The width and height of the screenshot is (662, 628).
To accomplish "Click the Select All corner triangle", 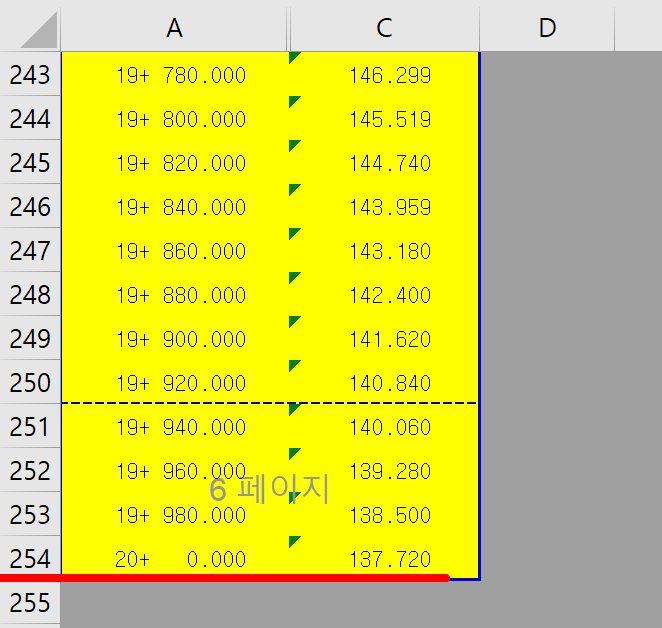I will [x=39, y=30].
